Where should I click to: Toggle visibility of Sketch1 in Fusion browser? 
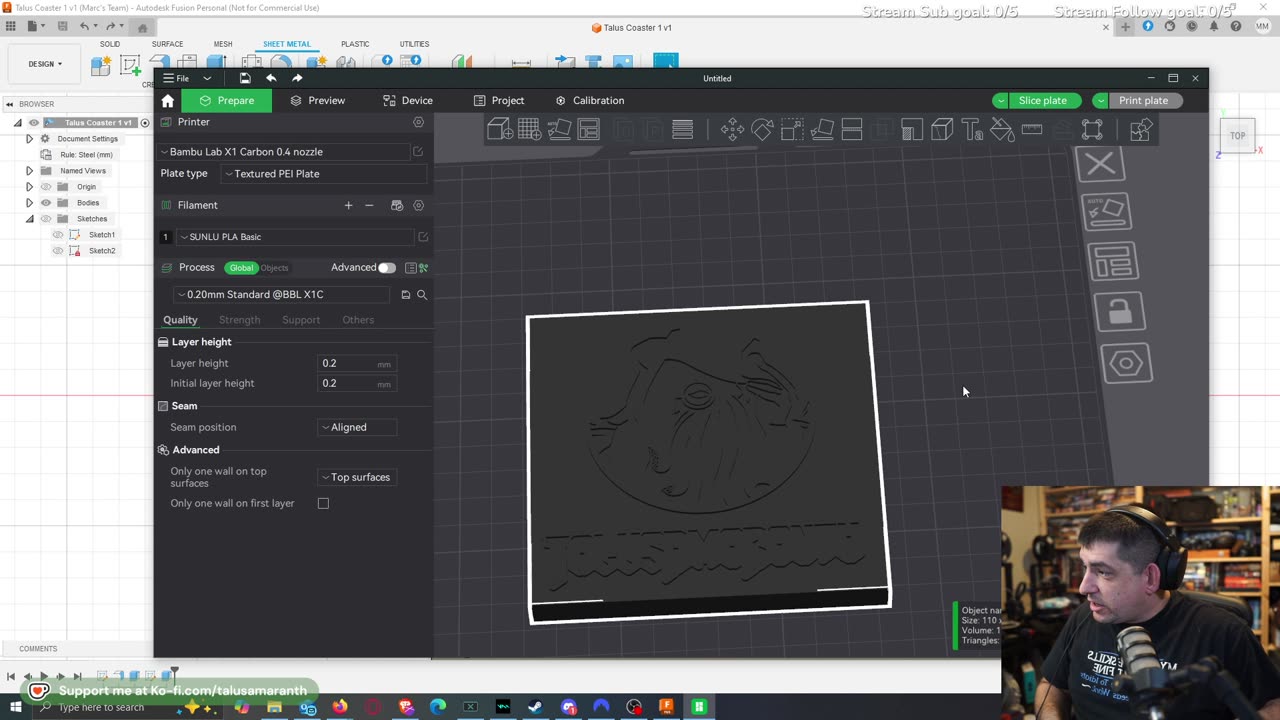click(58, 235)
